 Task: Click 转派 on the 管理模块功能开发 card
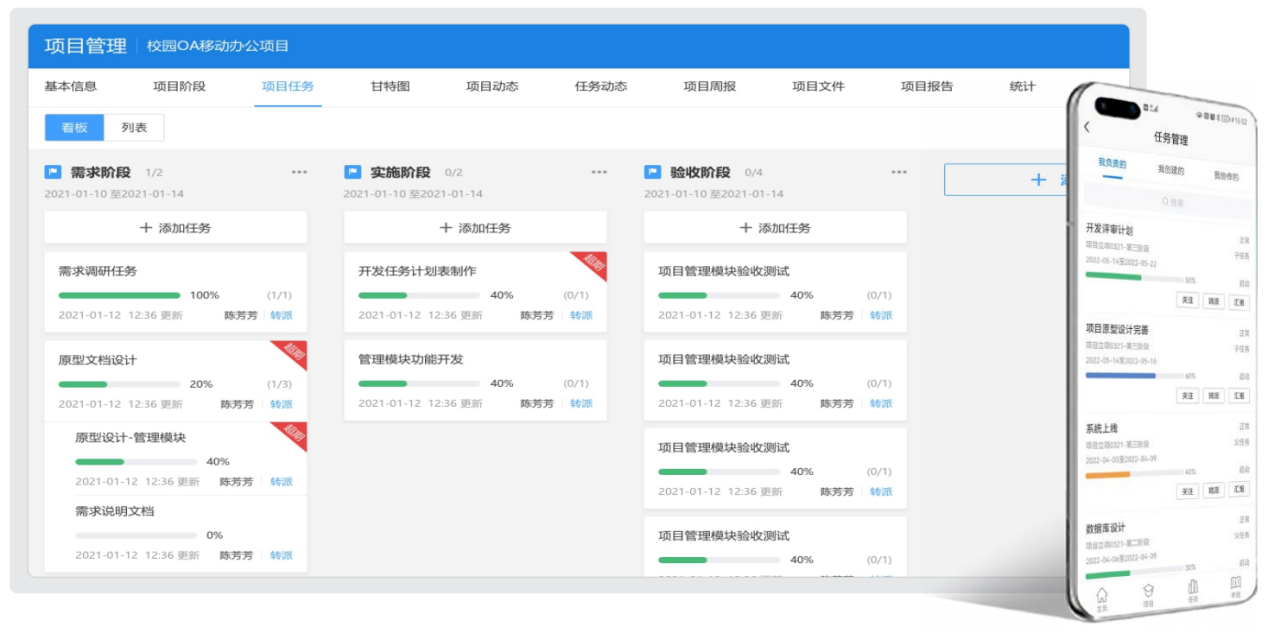point(581,404)
